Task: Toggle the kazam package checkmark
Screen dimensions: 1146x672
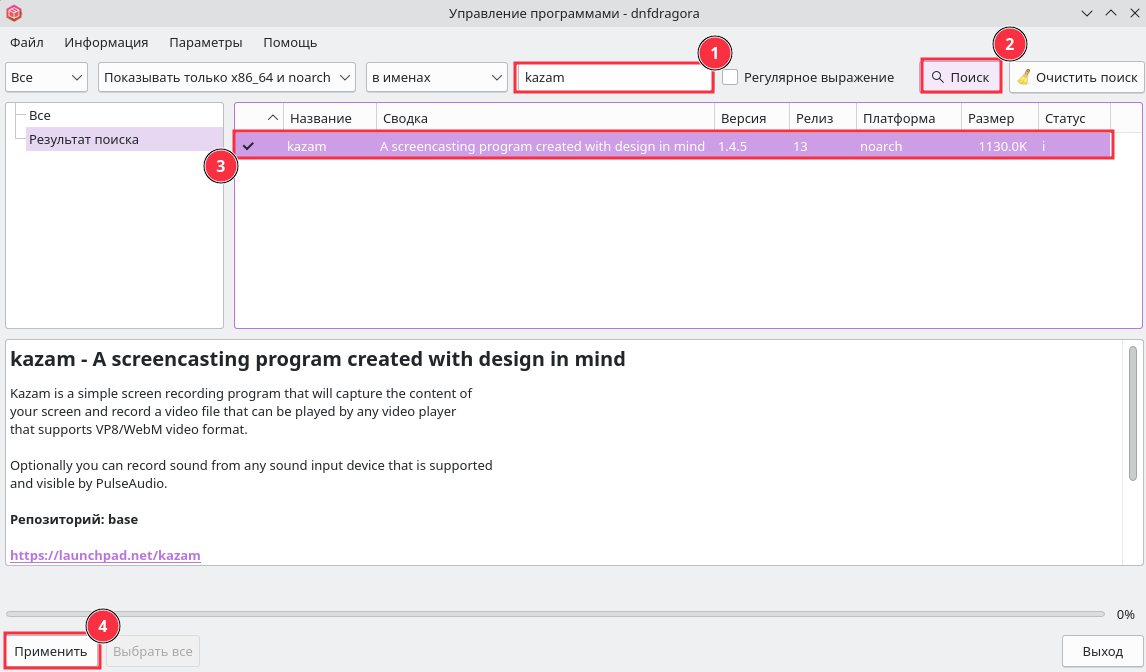Action: tap(248, 146)
